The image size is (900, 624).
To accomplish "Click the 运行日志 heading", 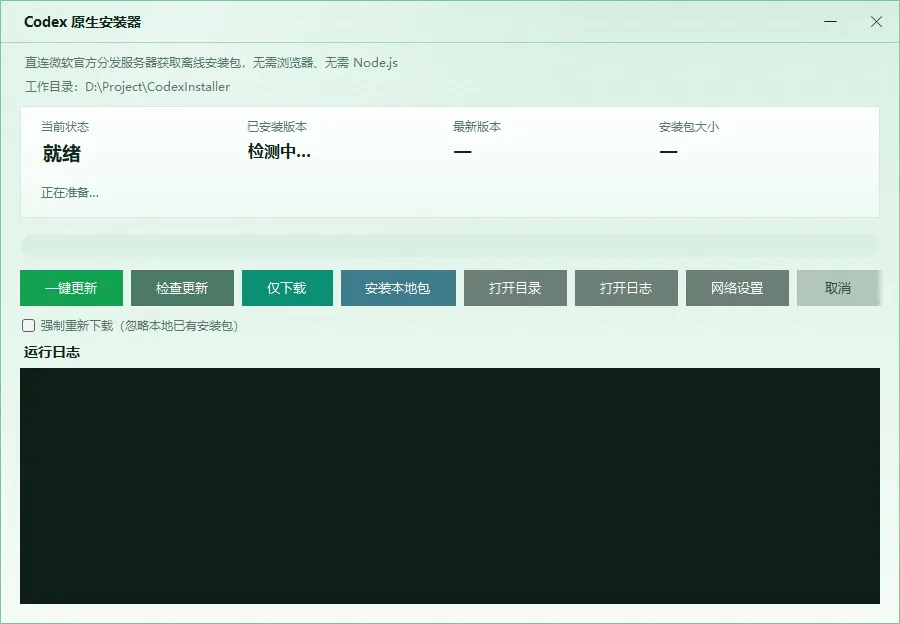I will [x=52, y=352].
